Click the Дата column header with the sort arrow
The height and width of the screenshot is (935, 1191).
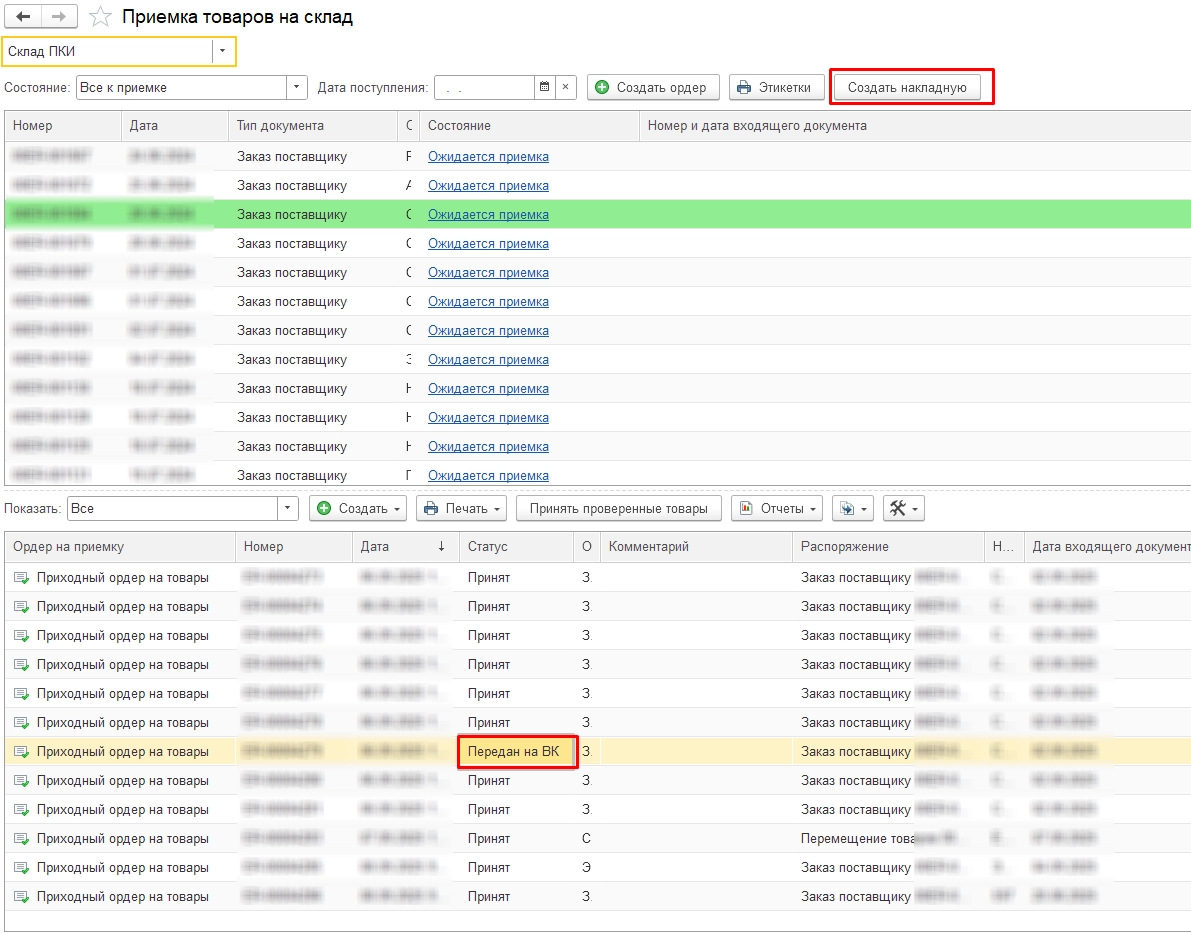[x=406, y=547]
